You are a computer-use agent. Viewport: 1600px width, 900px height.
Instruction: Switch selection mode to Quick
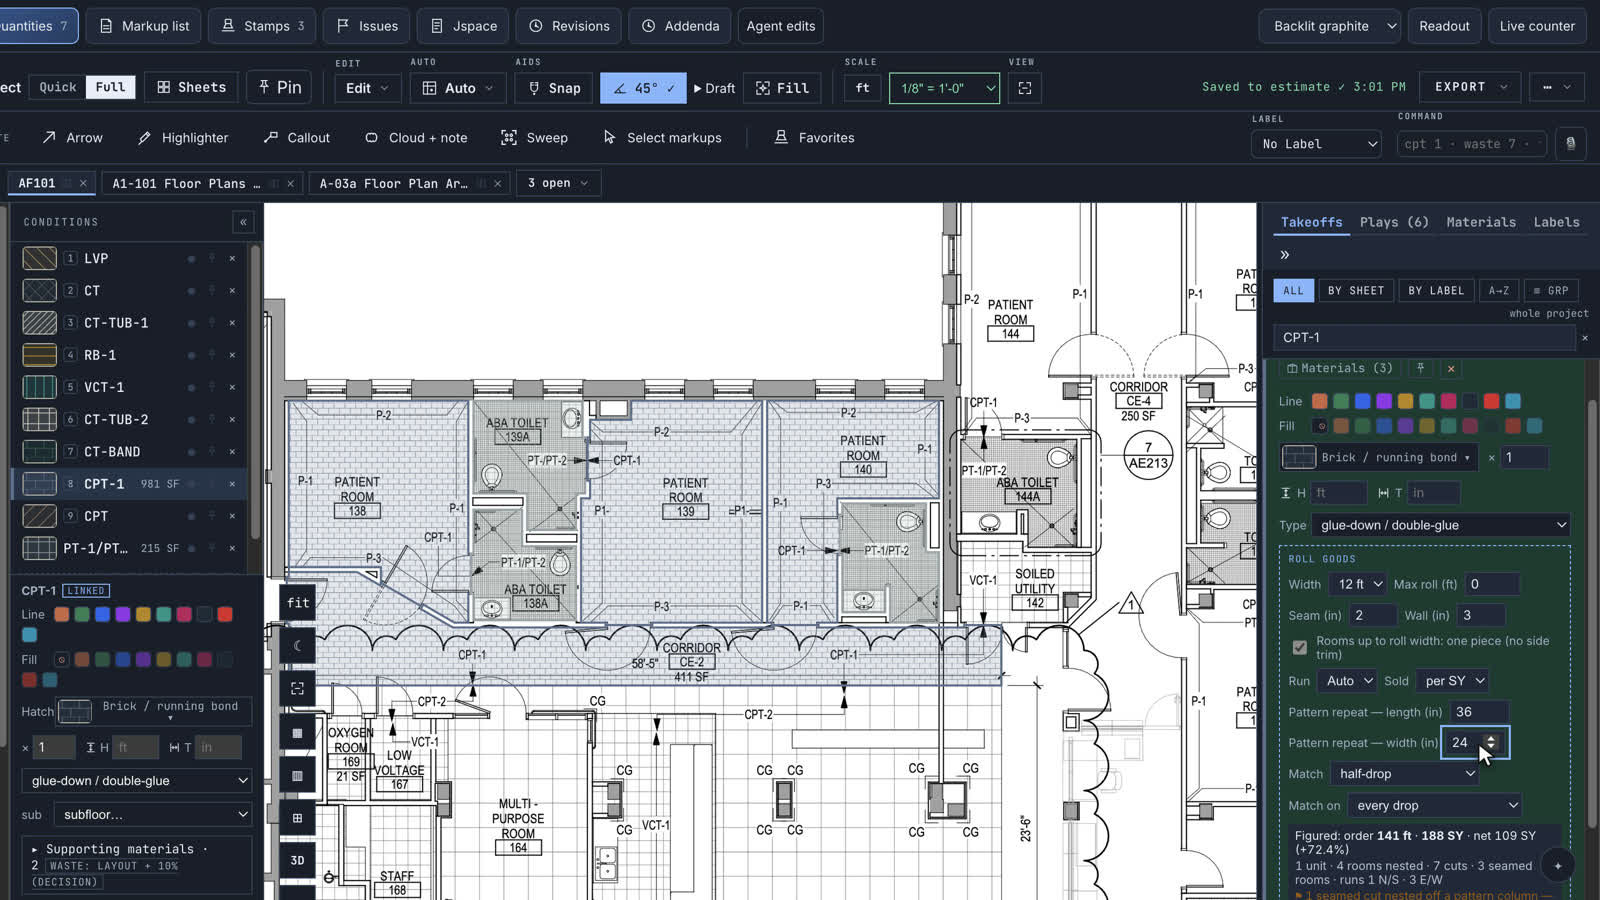[57, 87]
